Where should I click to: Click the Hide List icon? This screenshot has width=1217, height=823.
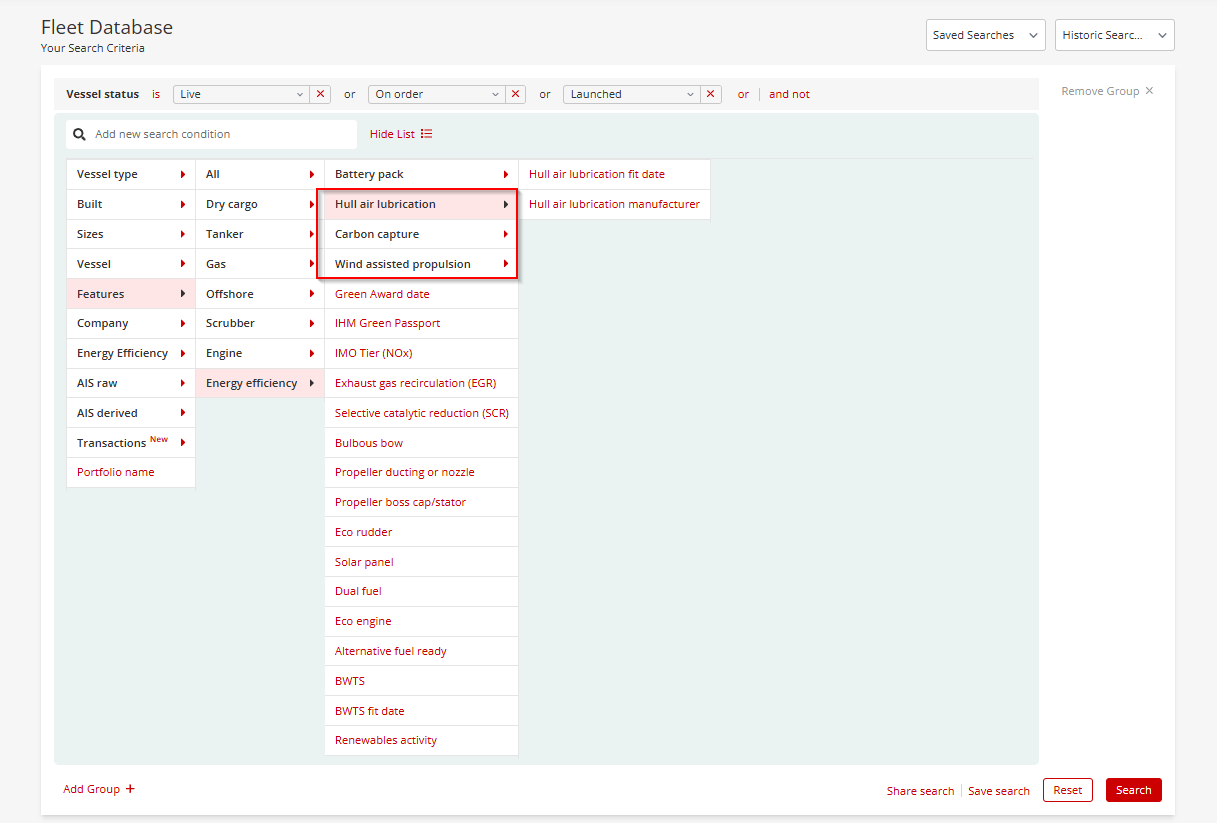[427, 134]
